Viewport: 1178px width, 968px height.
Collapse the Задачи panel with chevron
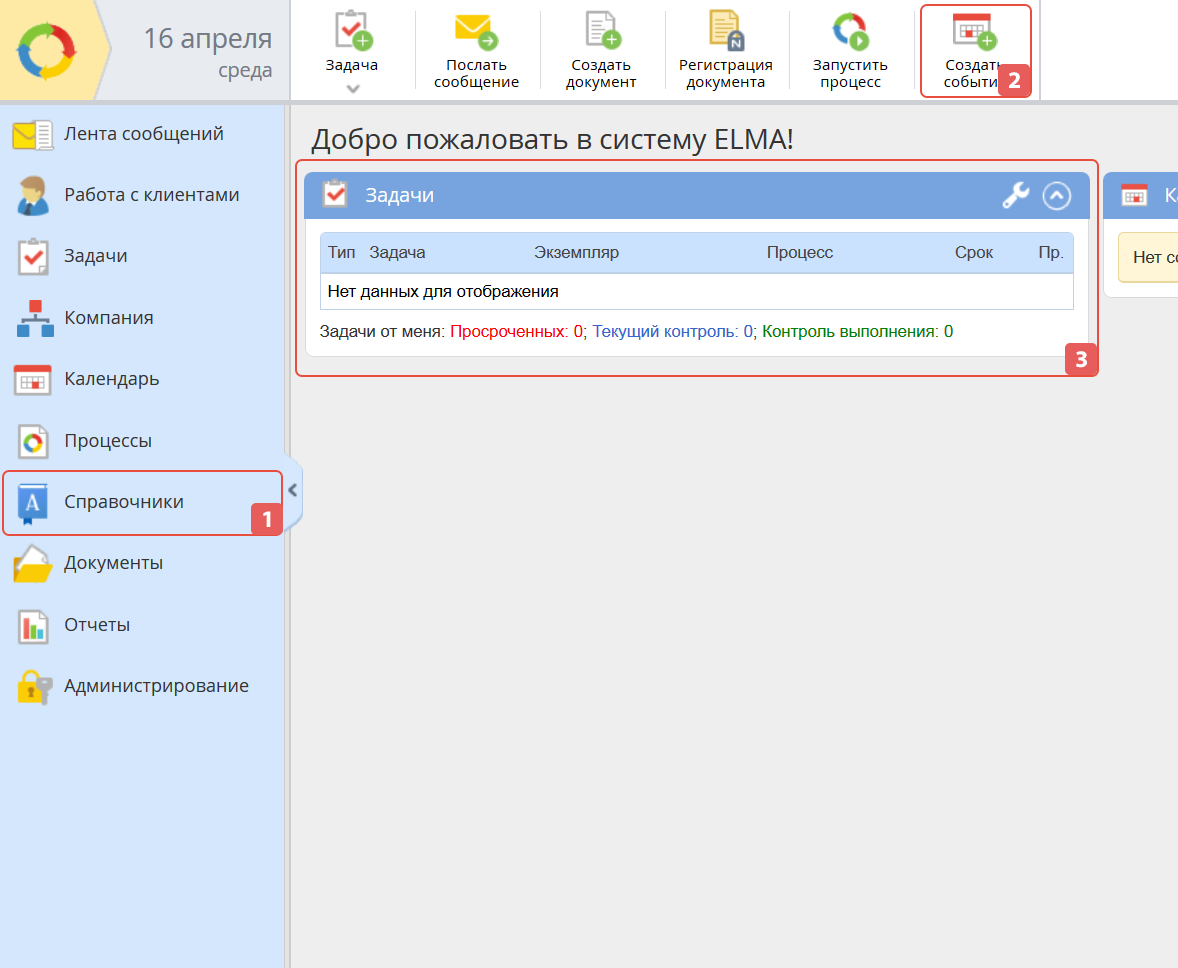tap(1057, 195)
